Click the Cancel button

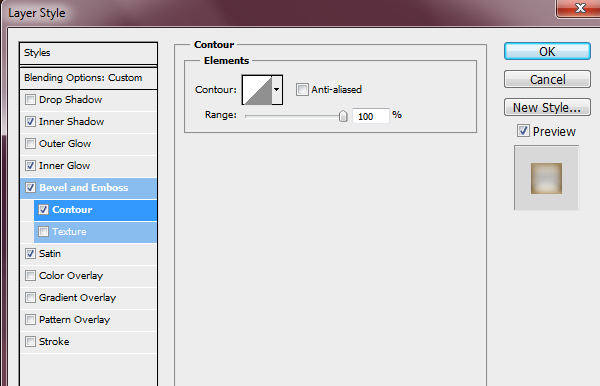[547, 79]
